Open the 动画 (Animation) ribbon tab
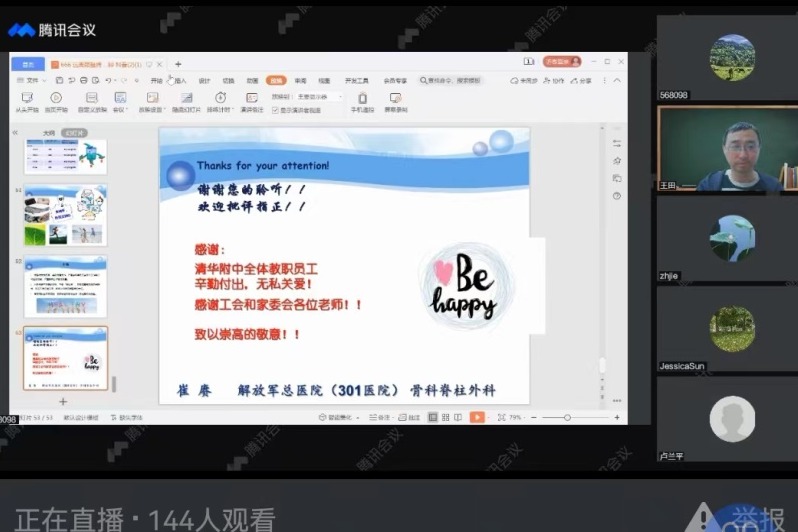 click(252, 80)
